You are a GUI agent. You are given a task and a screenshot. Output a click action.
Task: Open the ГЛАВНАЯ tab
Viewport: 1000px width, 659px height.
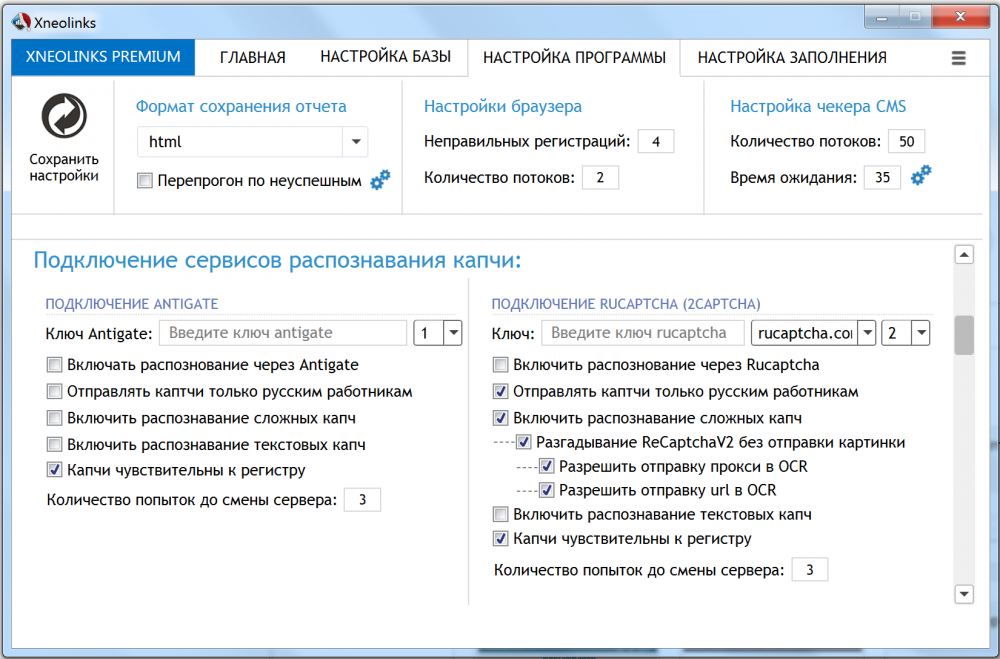pyautogui.click(x=253, y=57)
